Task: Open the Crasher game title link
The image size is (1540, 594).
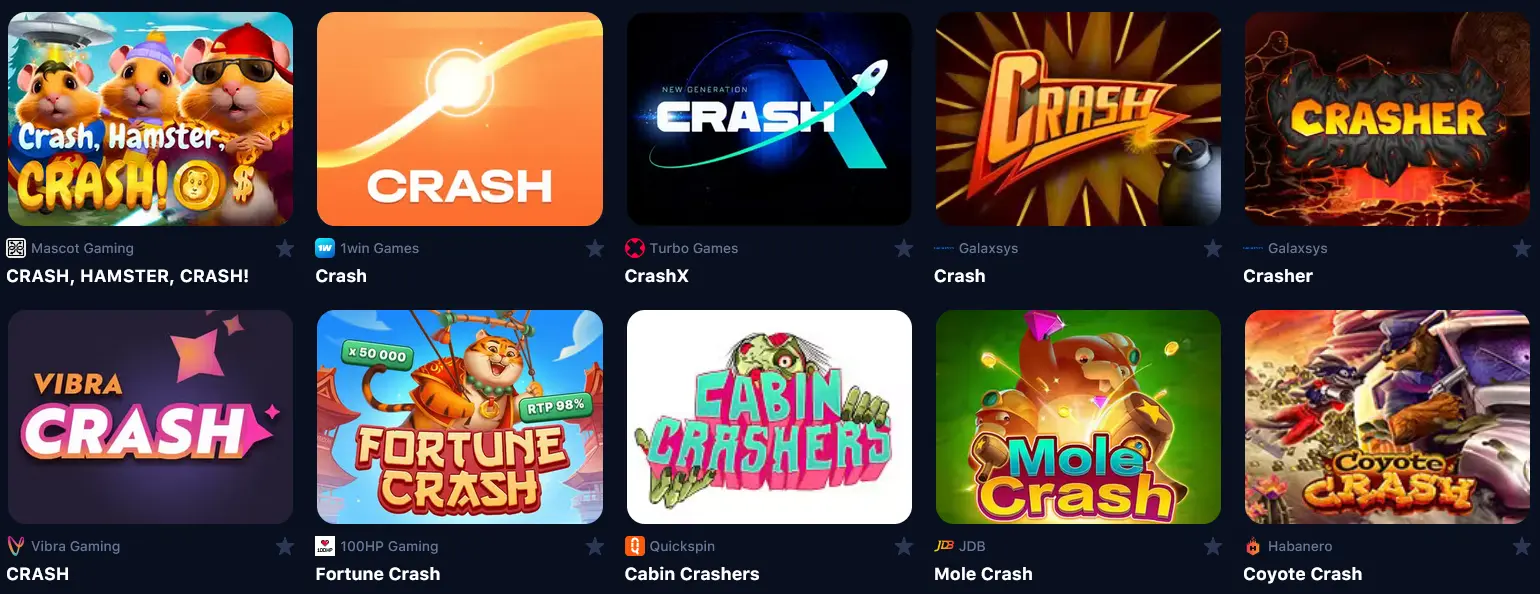Action: 1278,276
